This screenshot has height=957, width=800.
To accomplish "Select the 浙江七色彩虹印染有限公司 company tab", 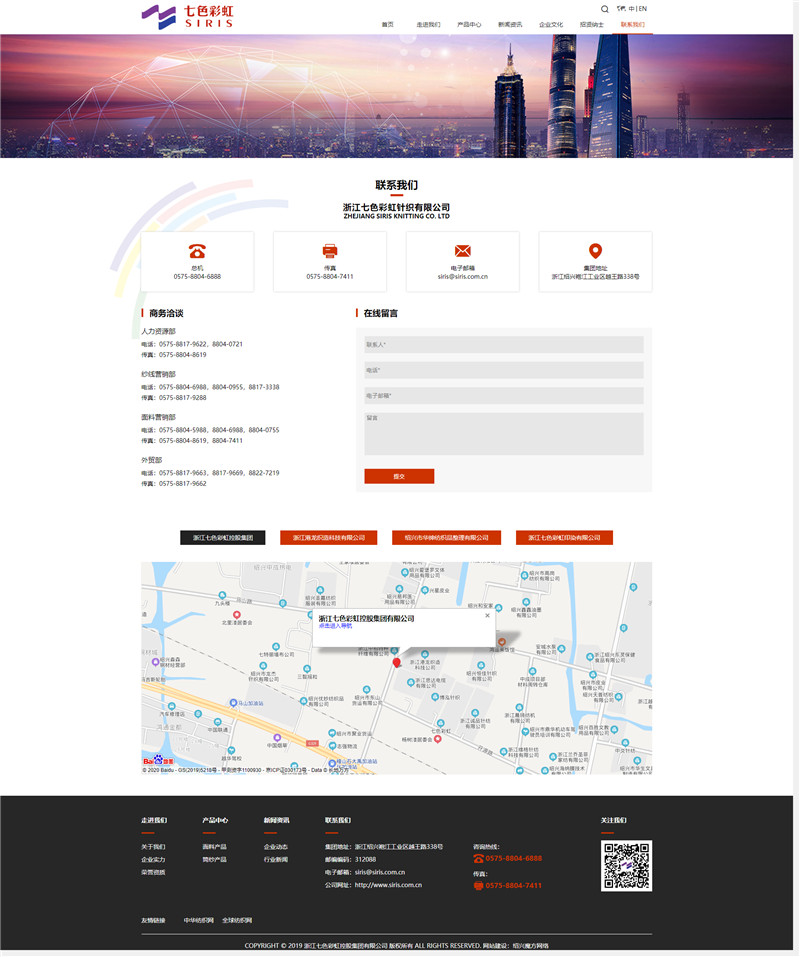I will pos(565,537).
